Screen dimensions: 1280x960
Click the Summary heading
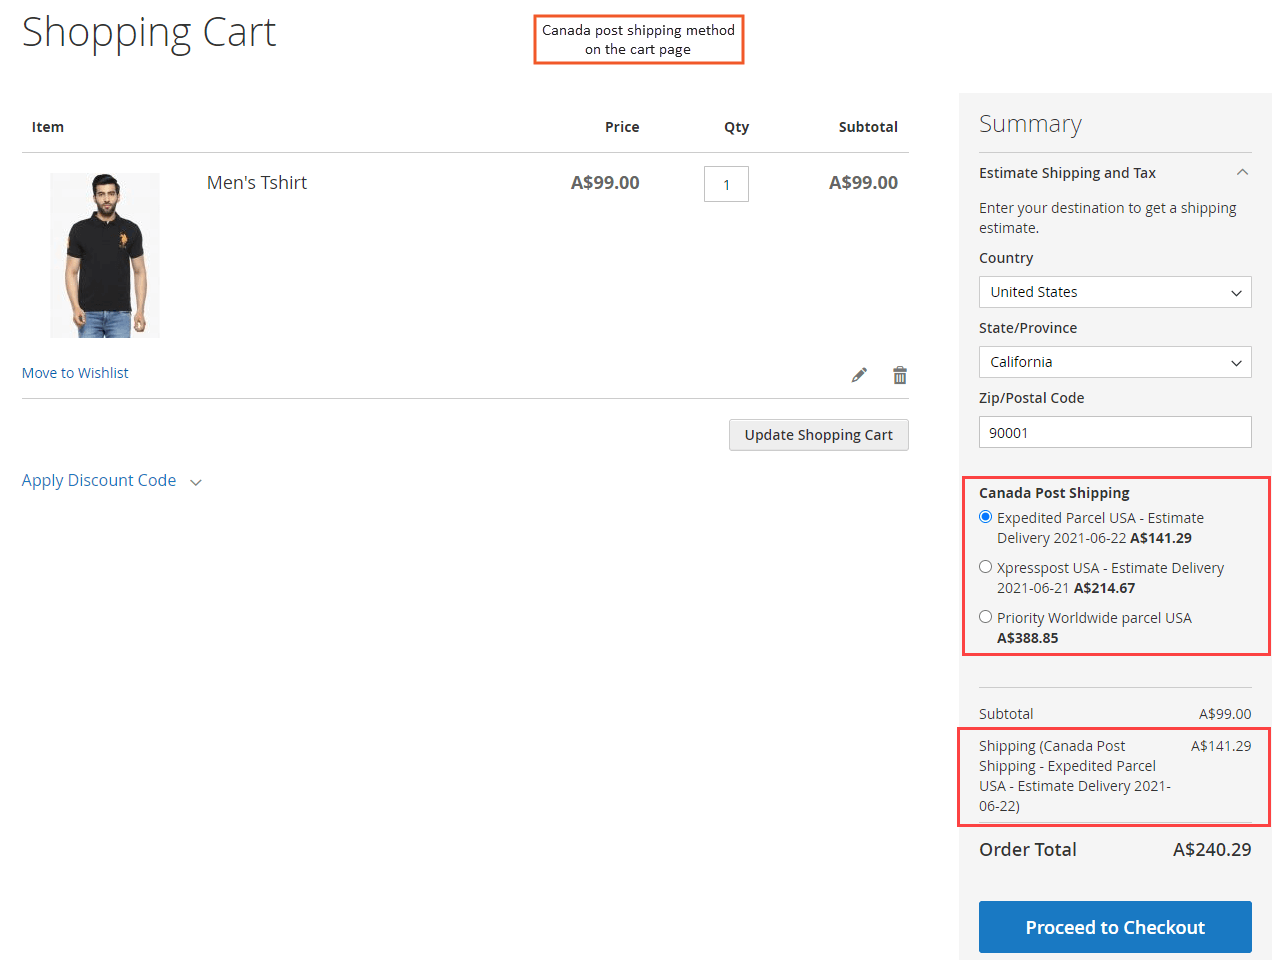coord(1030,124)
